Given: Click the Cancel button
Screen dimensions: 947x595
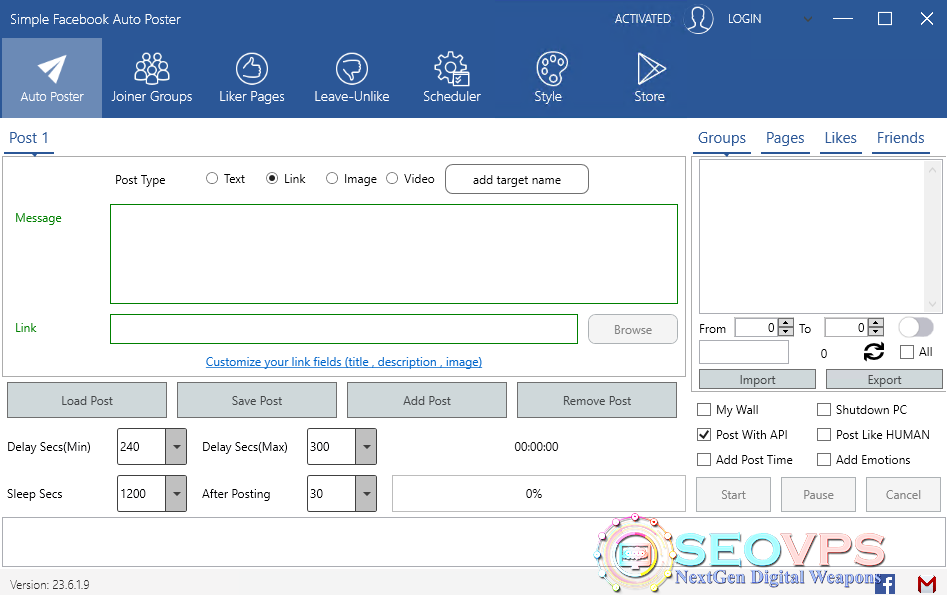Looking at the screenshot, I should 904,494.
